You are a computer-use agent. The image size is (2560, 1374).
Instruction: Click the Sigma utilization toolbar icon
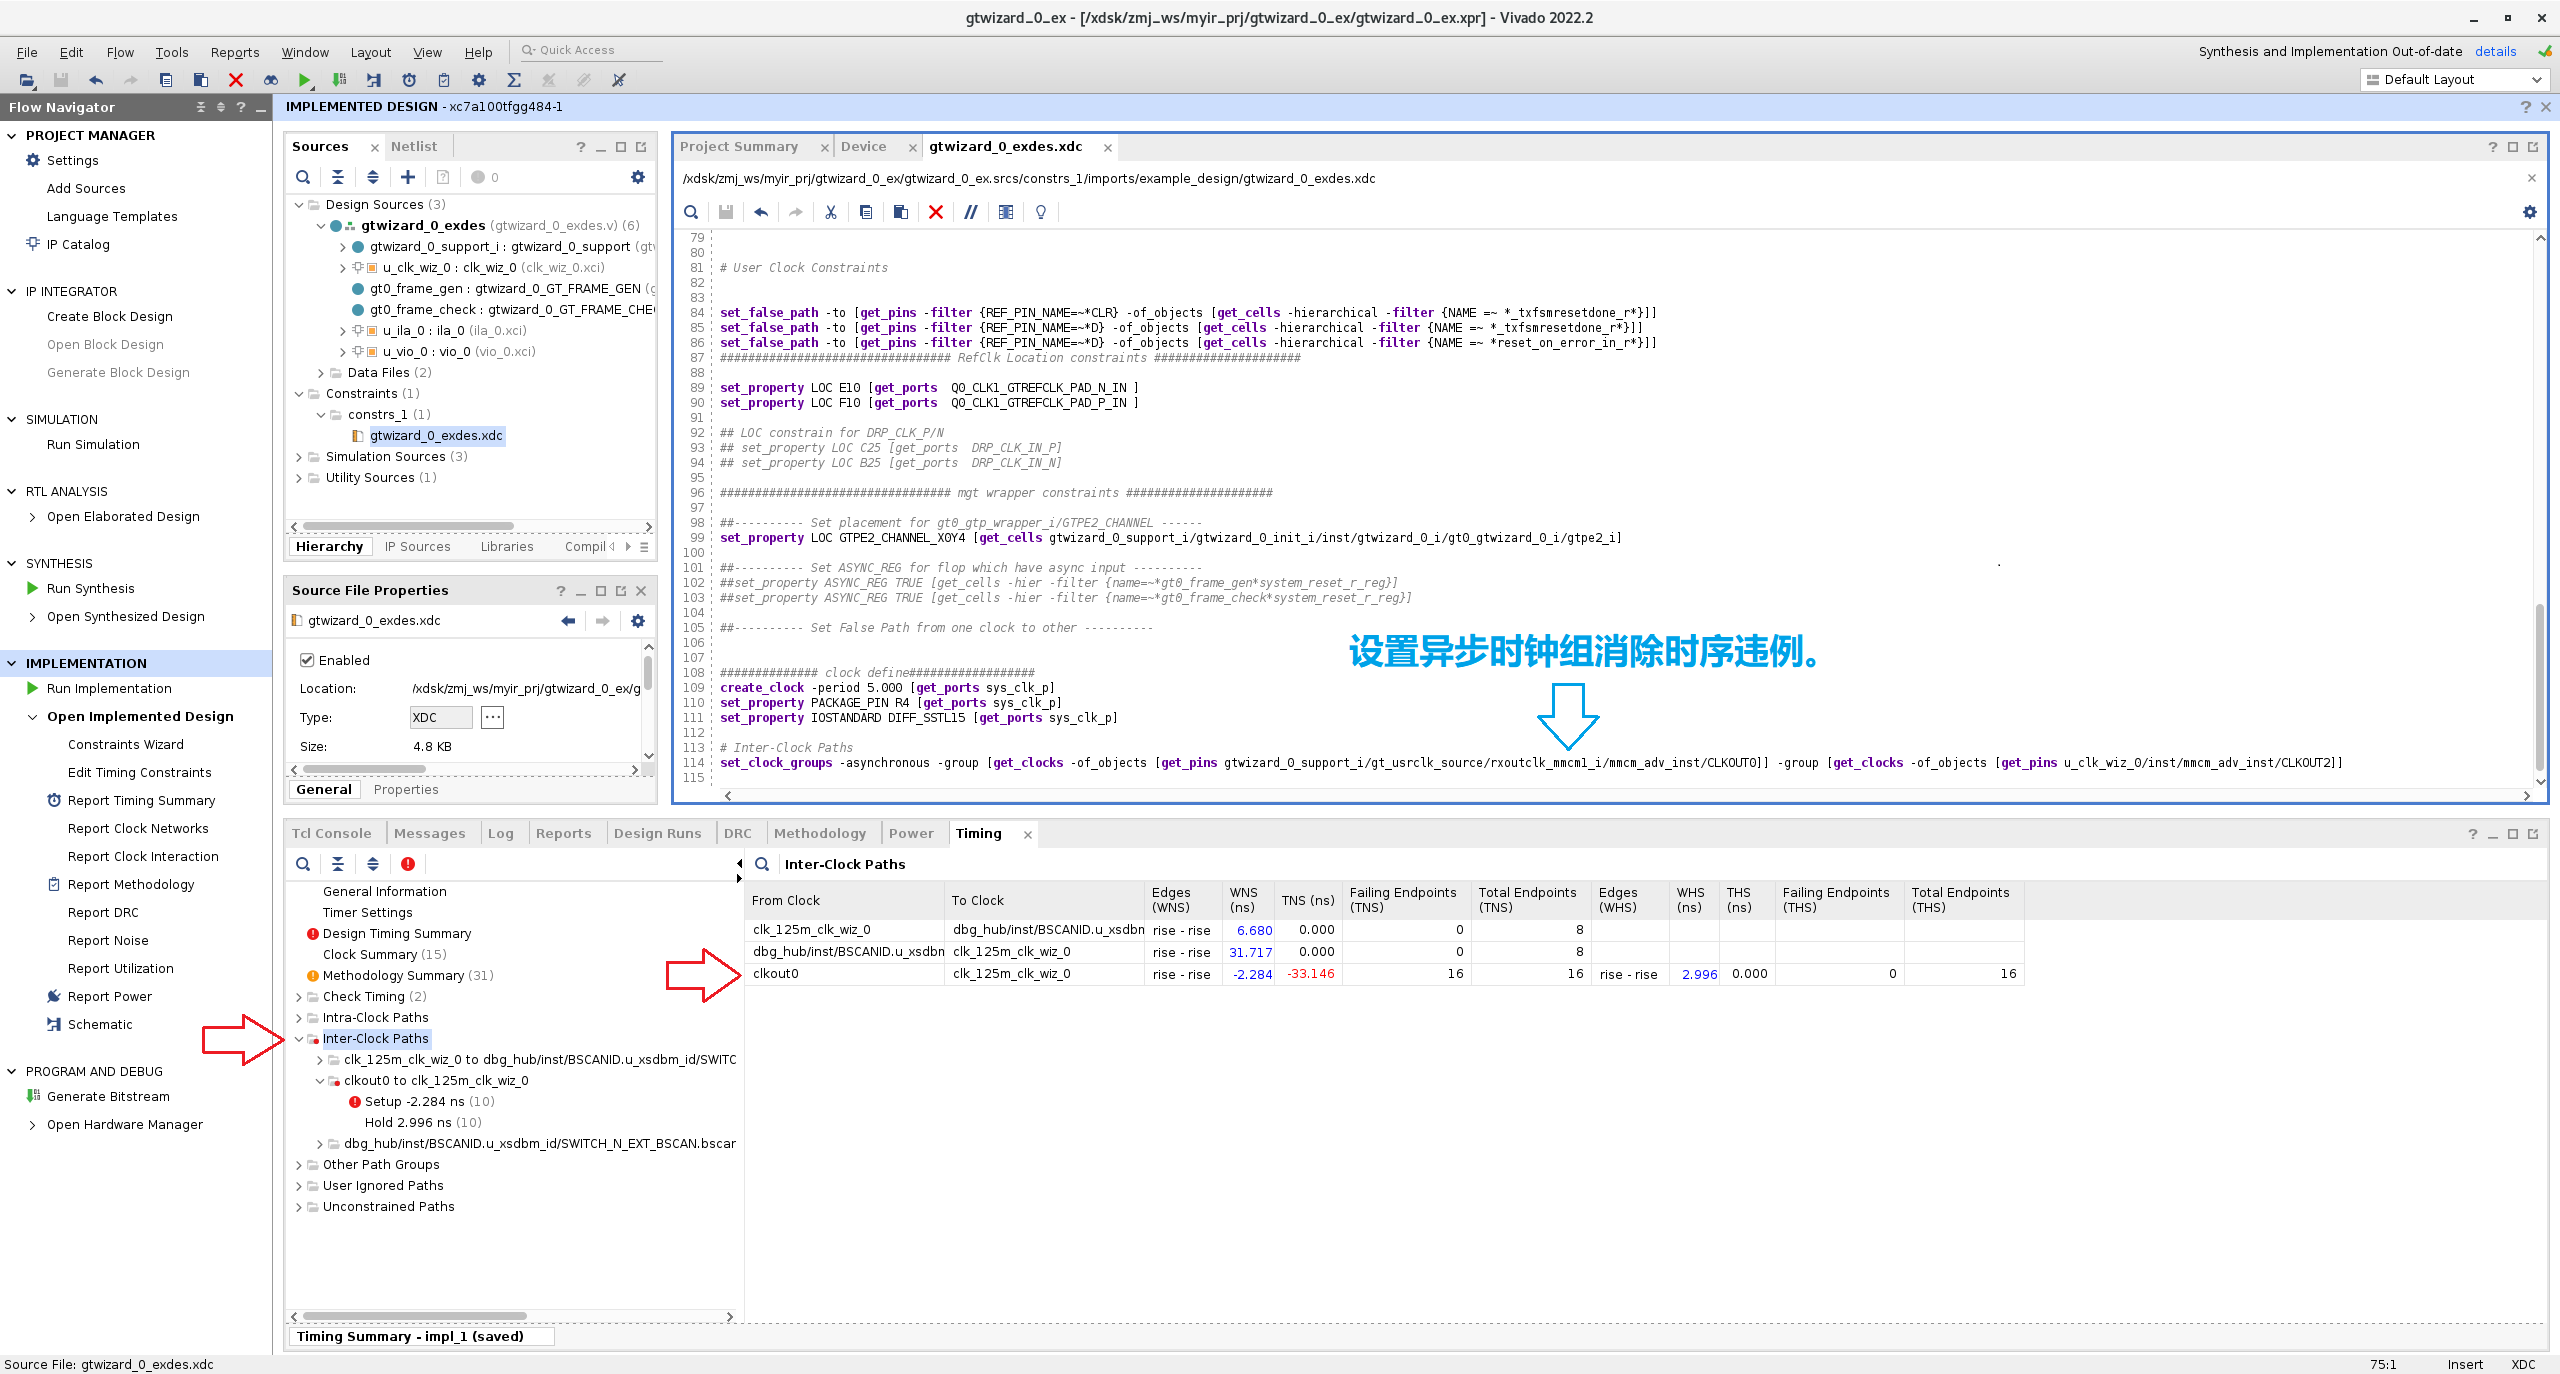point(514,80)
